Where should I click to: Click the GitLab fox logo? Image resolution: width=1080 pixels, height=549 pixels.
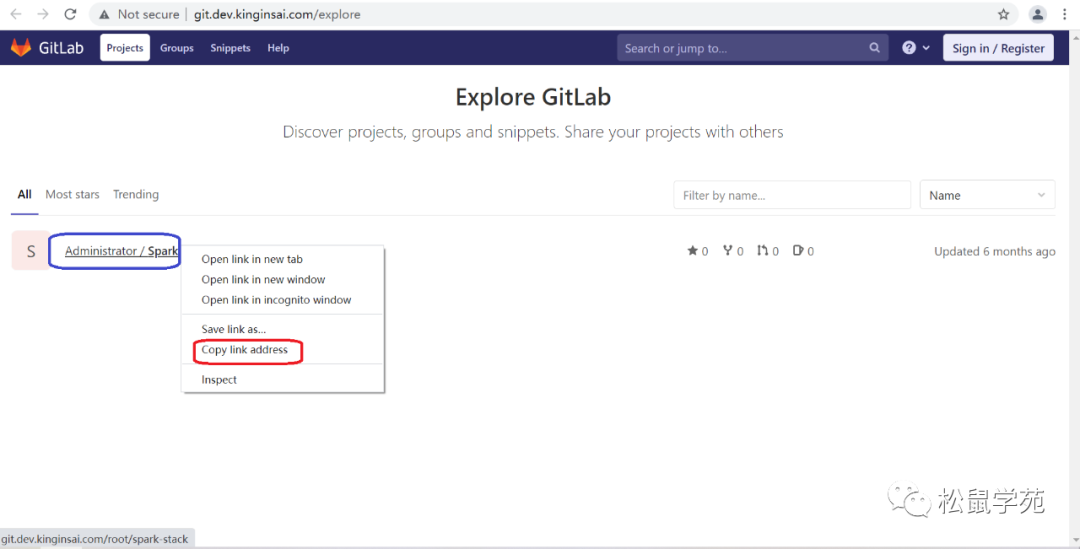point(21,48)
